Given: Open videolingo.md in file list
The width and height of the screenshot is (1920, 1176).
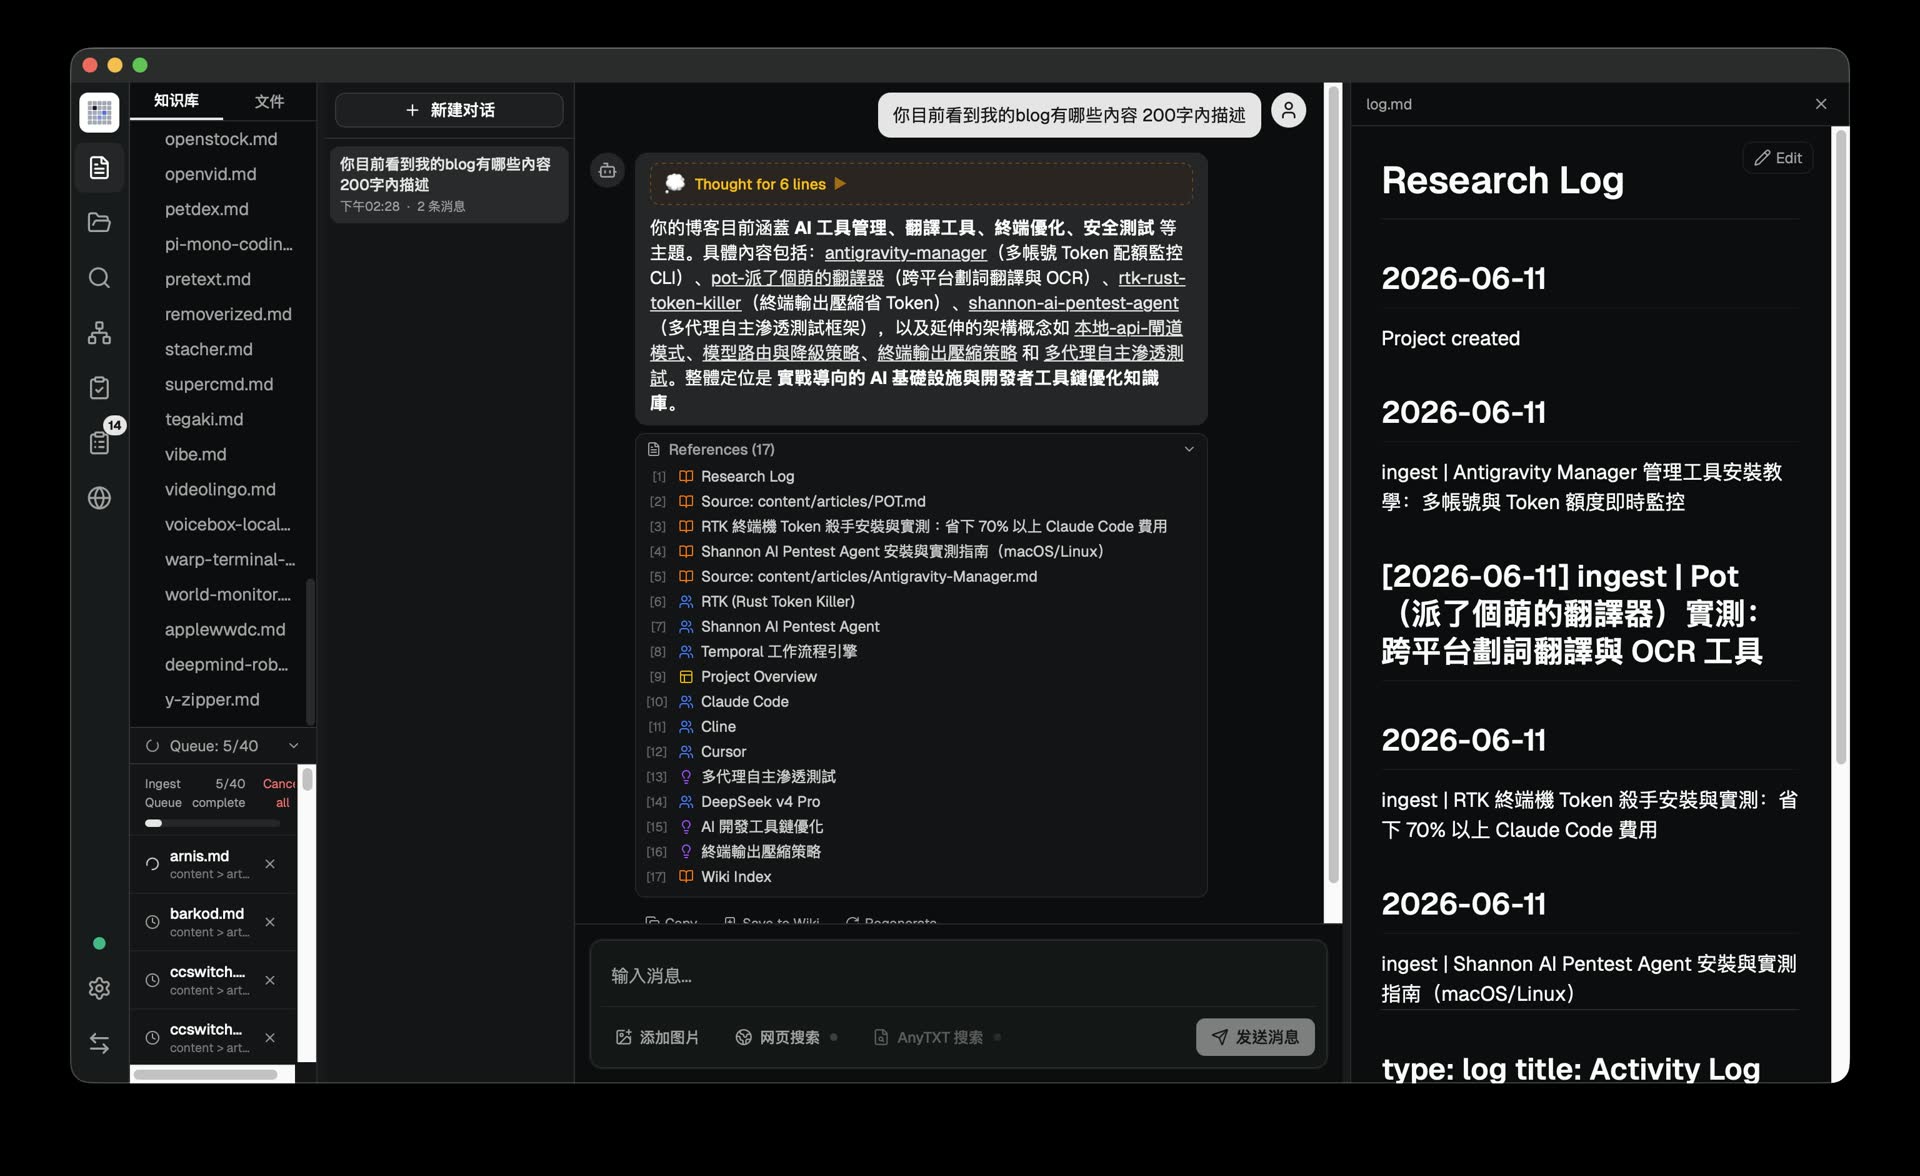Looking at the screenshot, I should pos(220,489).
